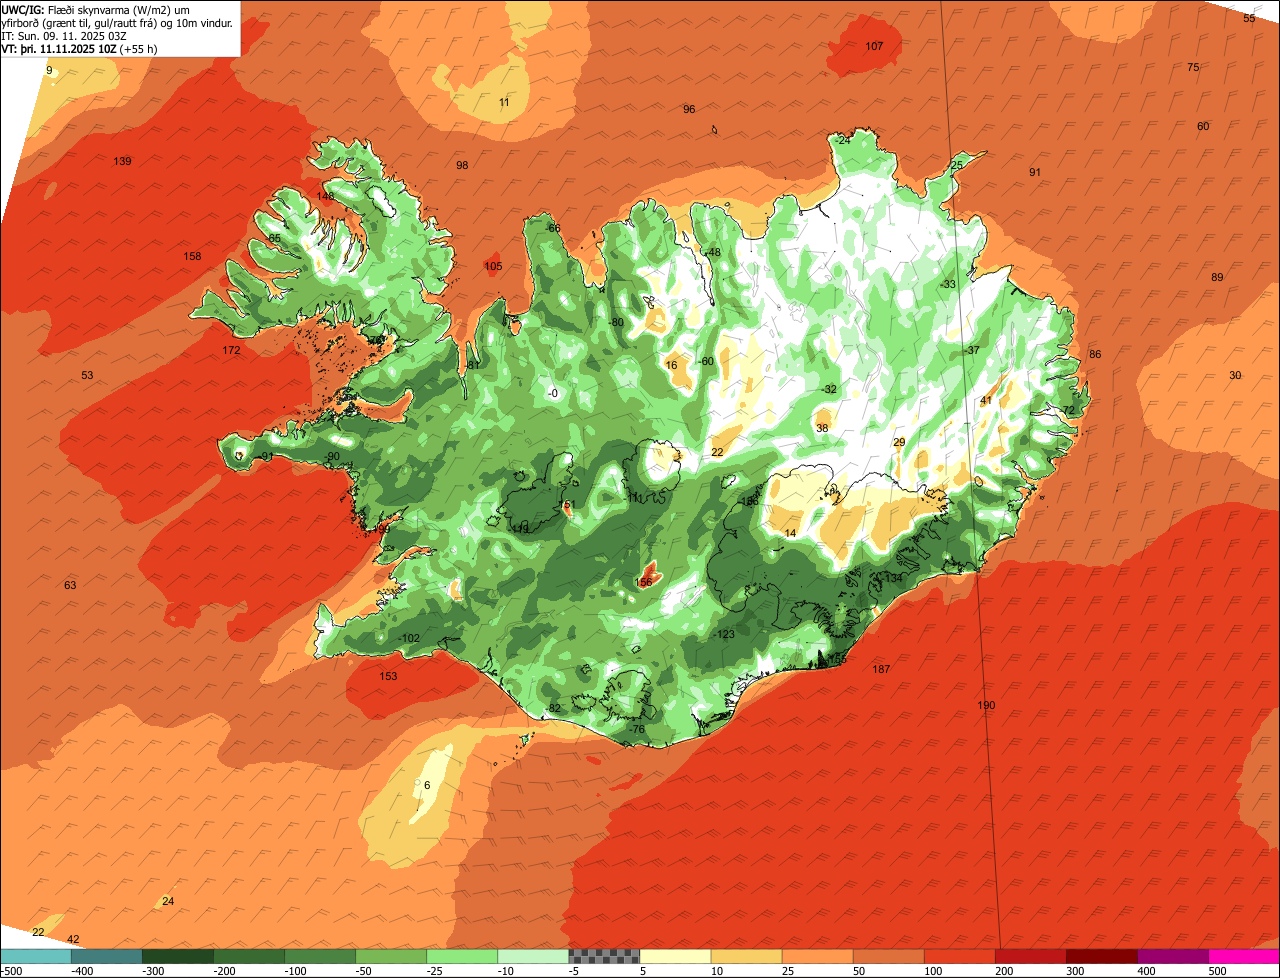
Task: Click the map value 107
Action: [874, 47]
